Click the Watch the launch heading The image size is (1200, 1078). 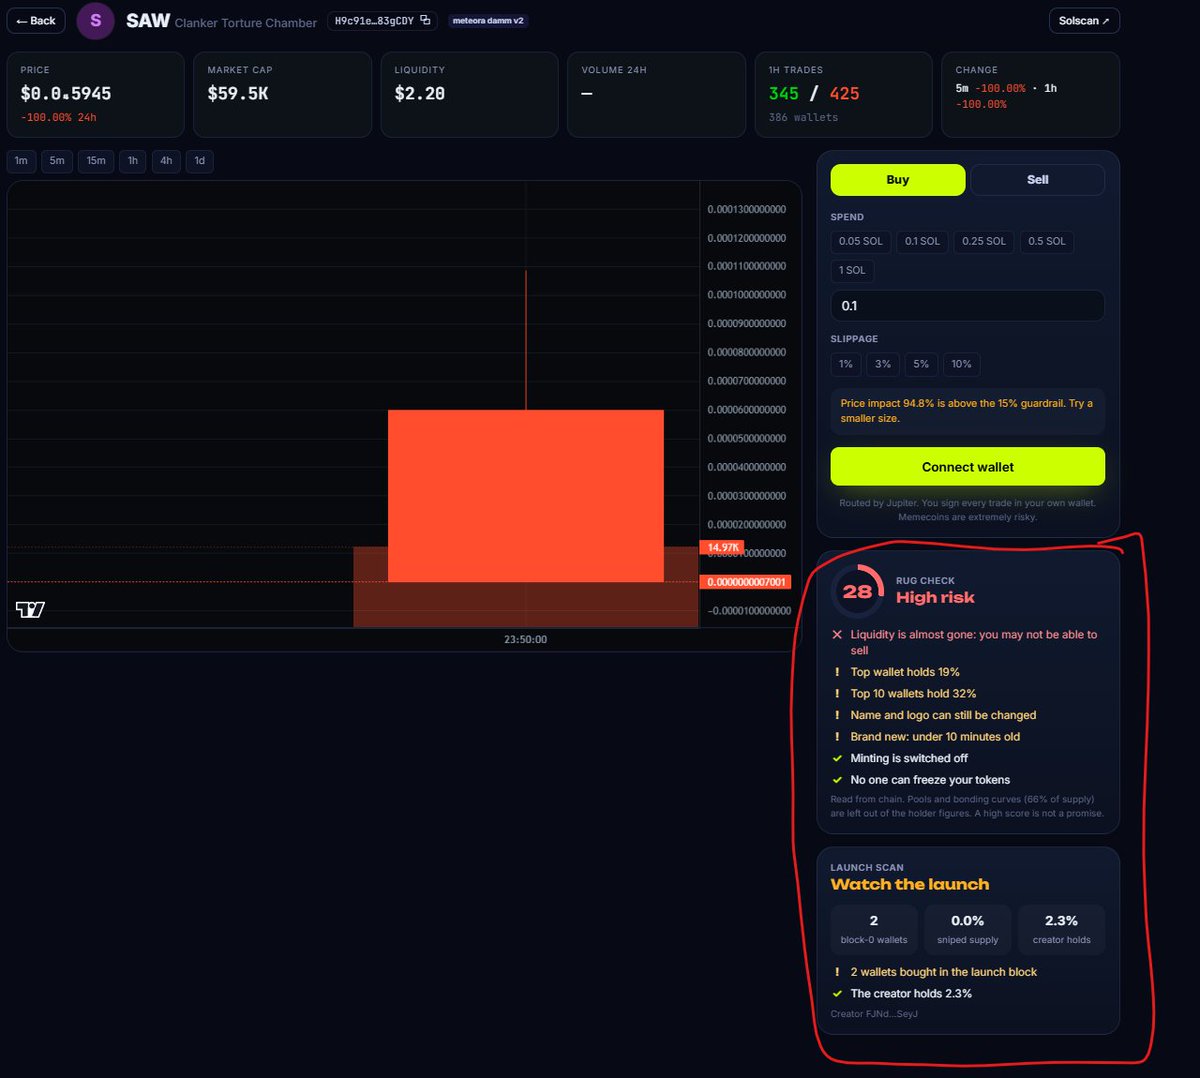coord(910,885)
